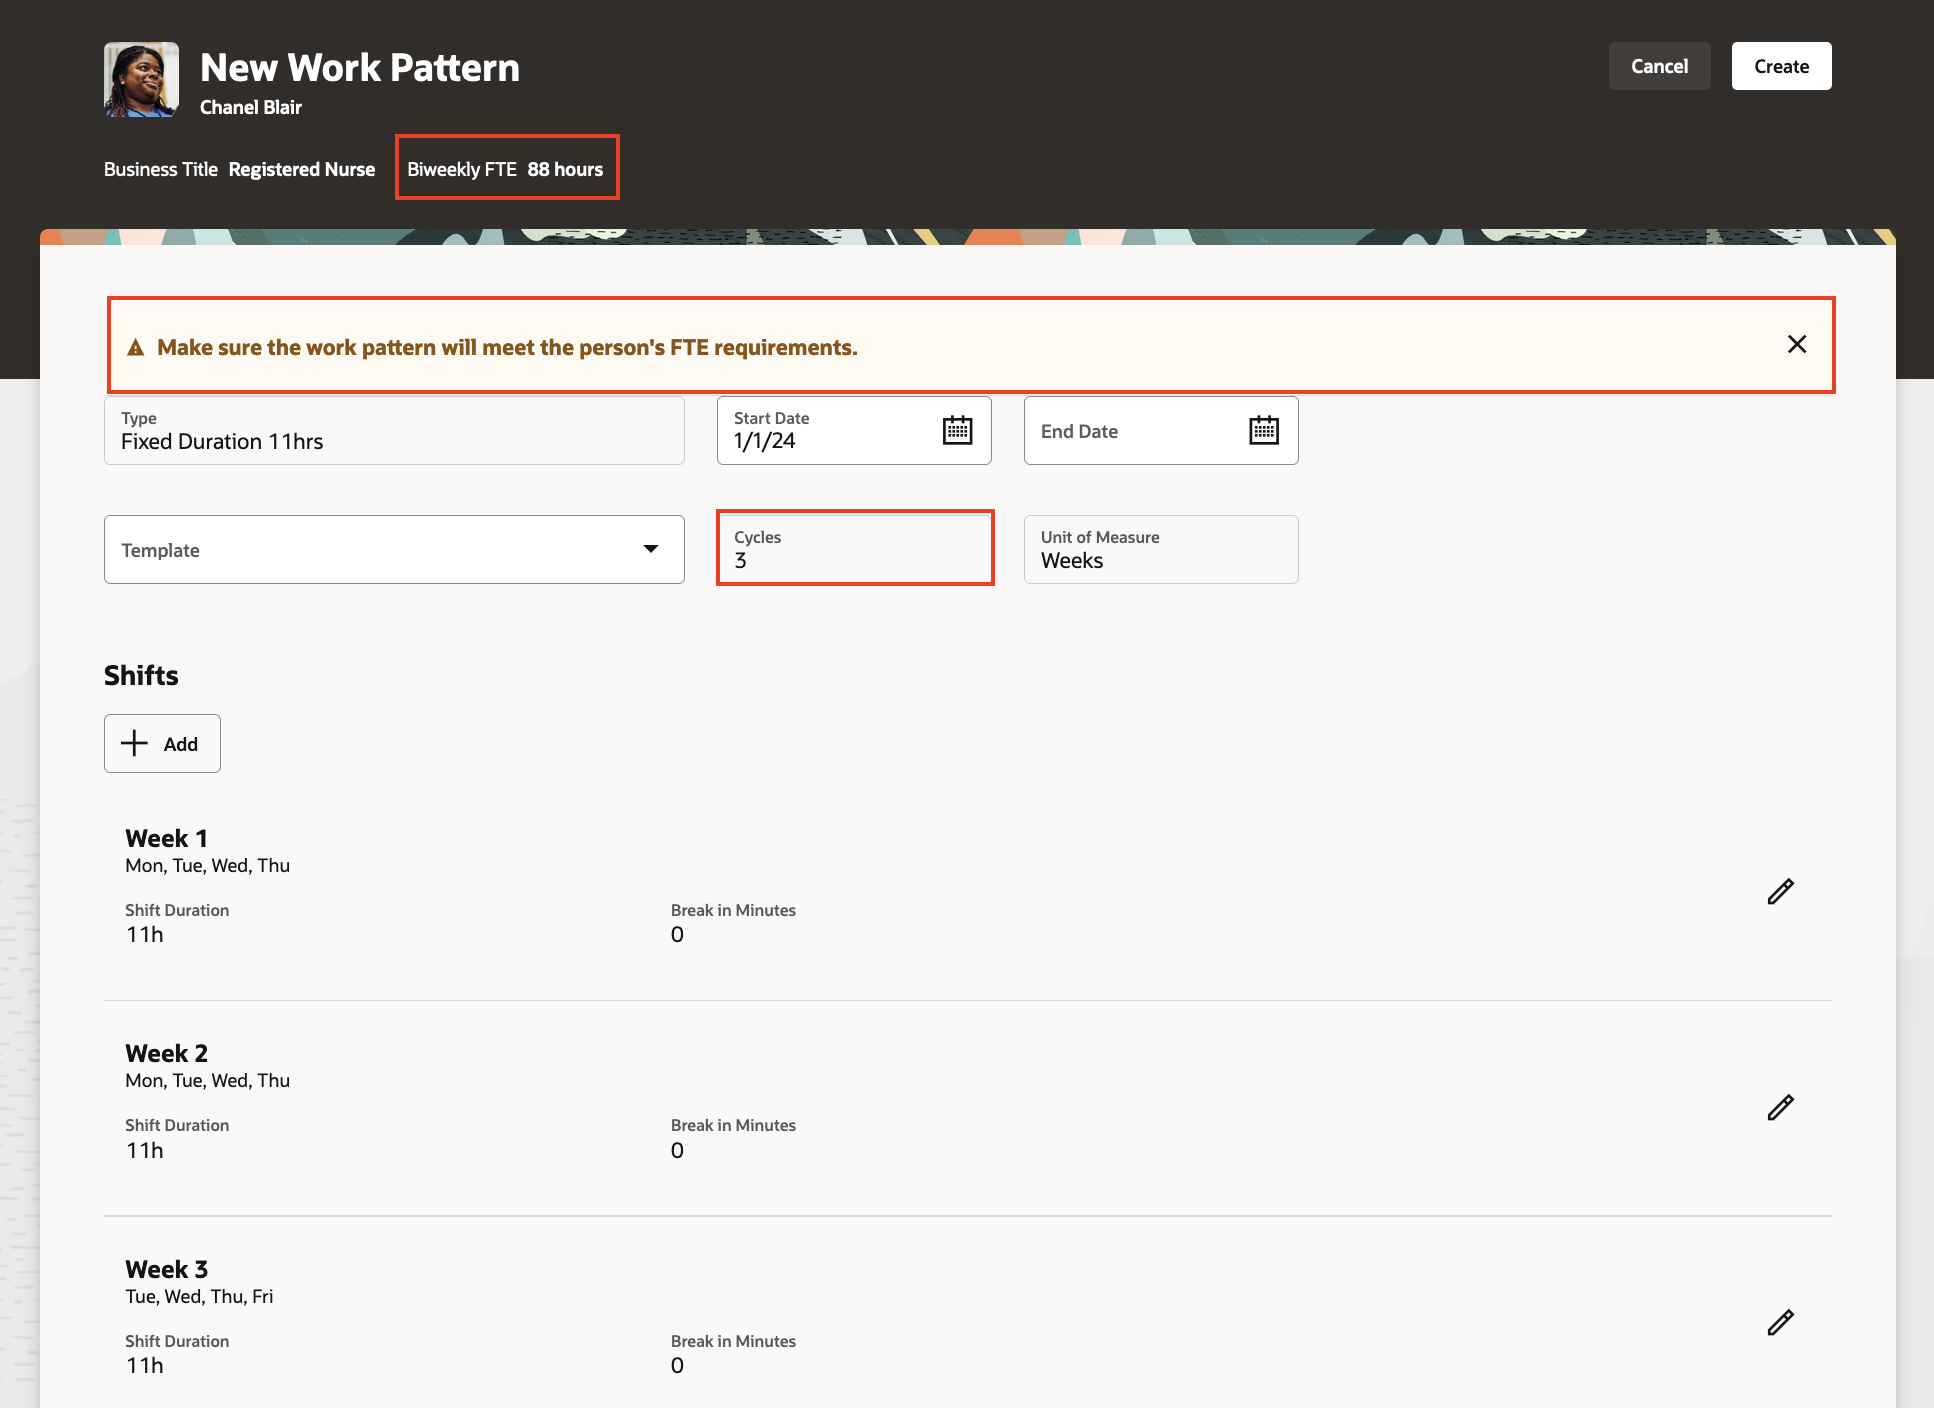1934x1408 pixels.
Task: Open the End Date calendar picker
Action: [x=1263, y=430]
